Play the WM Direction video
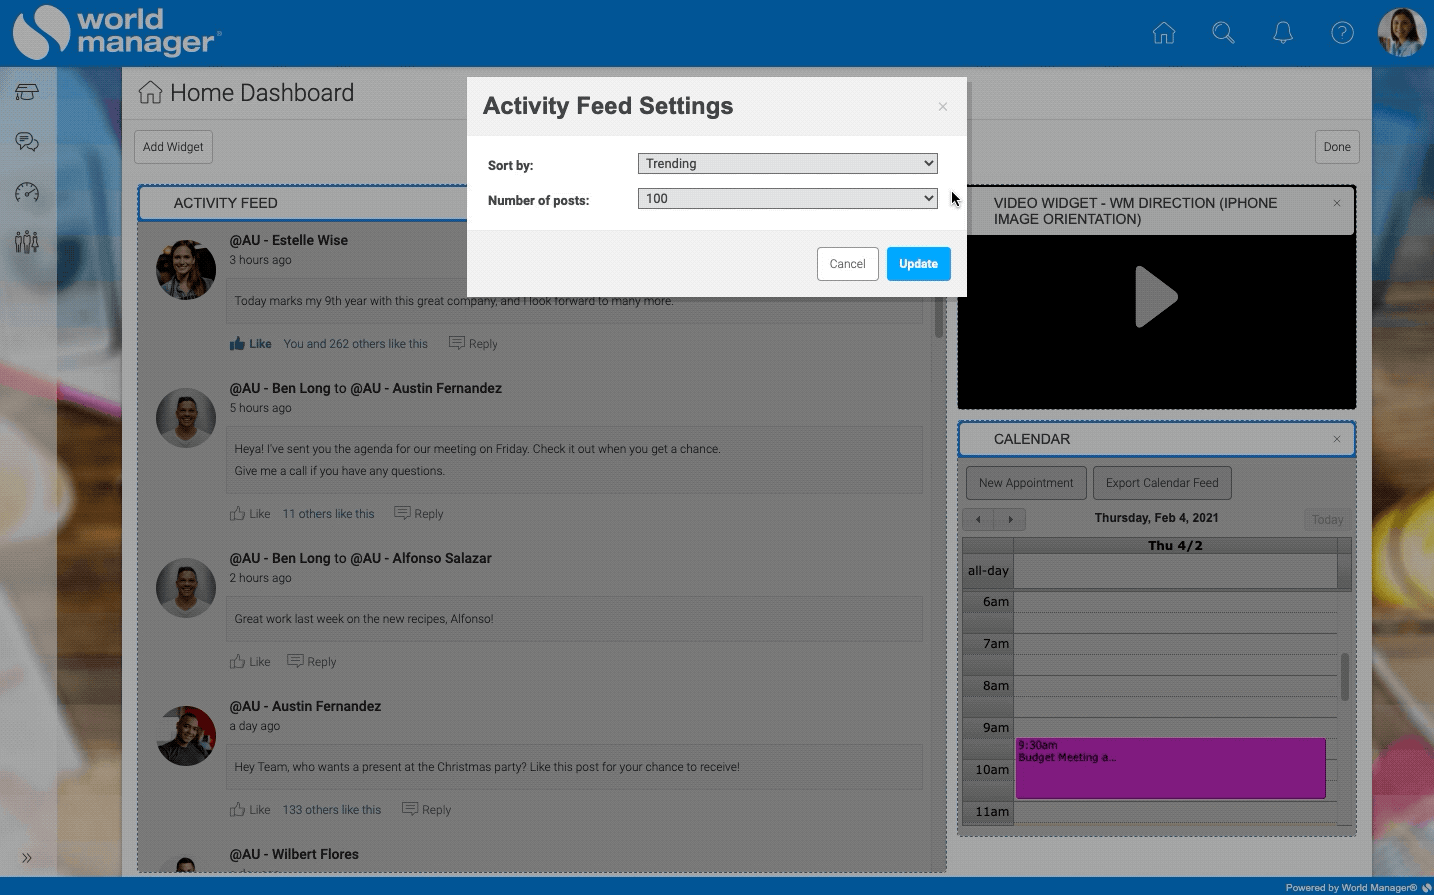Screen dimensions: 1434x895 tap(1156, 296)
